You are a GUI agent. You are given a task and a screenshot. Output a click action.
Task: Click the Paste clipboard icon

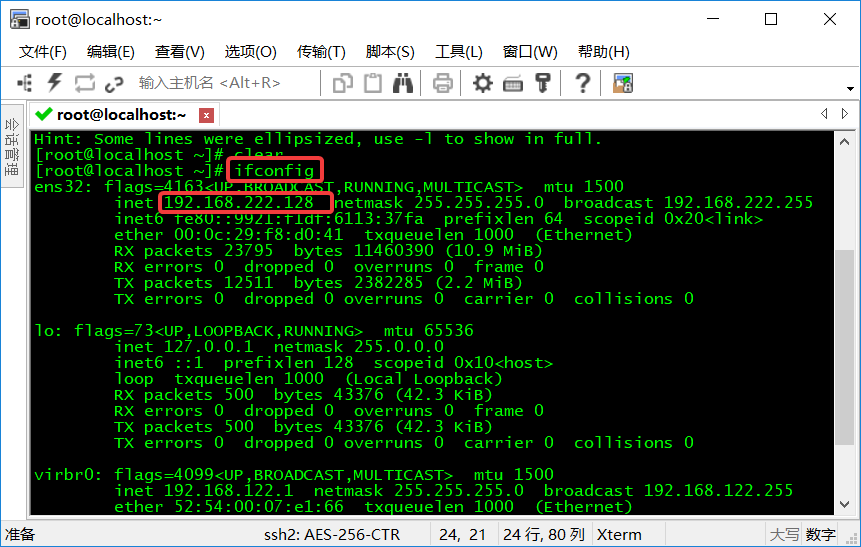tap(373, 83)
